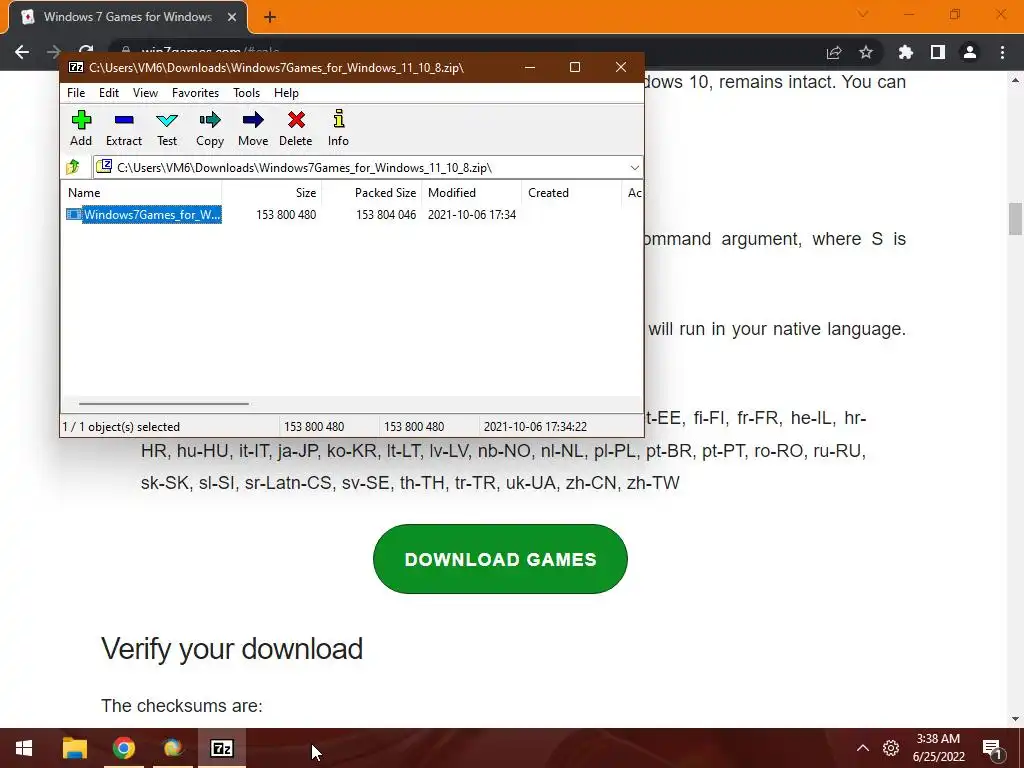
Task: Click the size value 153 800 480
Action: 286,214
